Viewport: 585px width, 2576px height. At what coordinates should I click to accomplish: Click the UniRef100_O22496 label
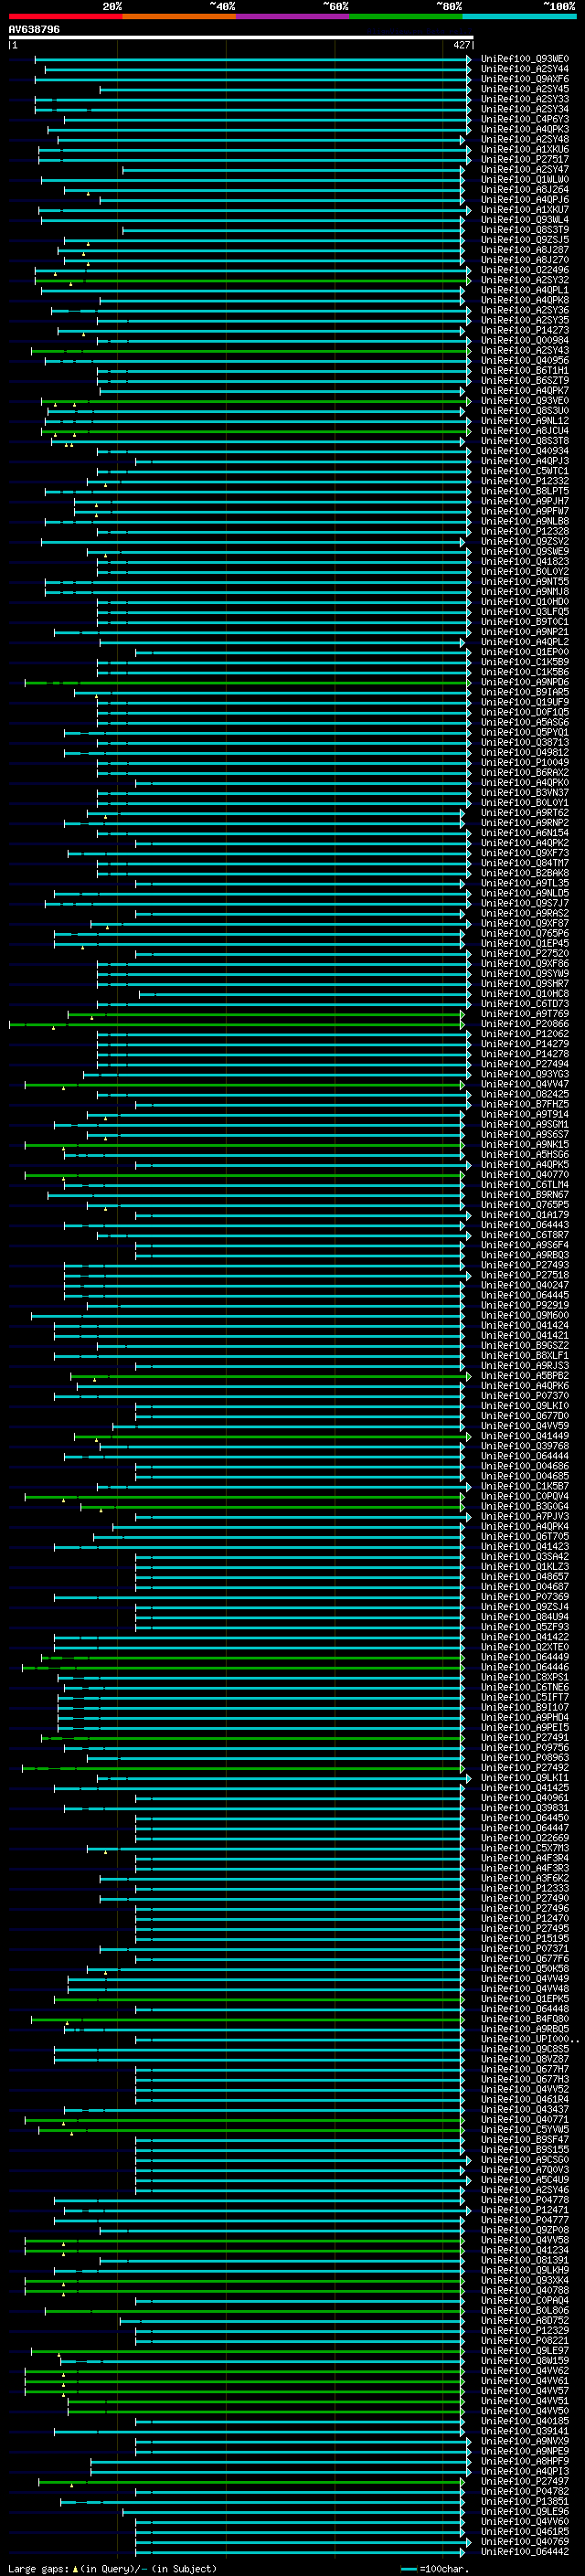pos(525,270)
